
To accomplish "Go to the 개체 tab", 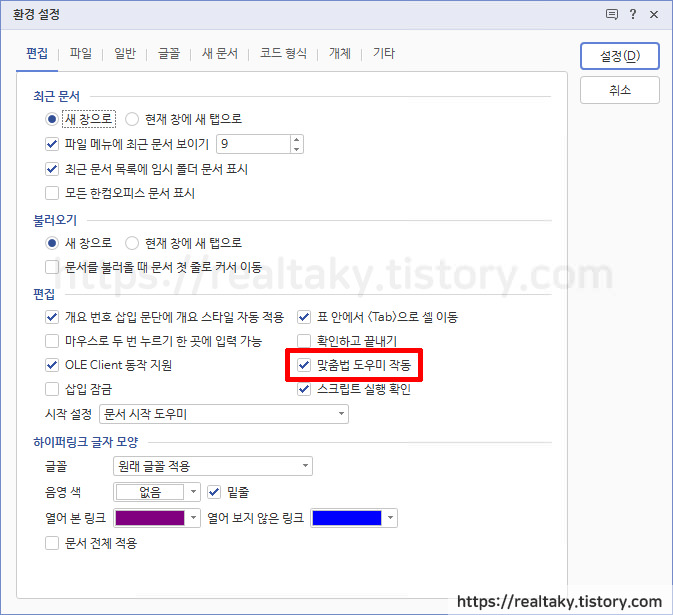I will click(x=340, y=53).
